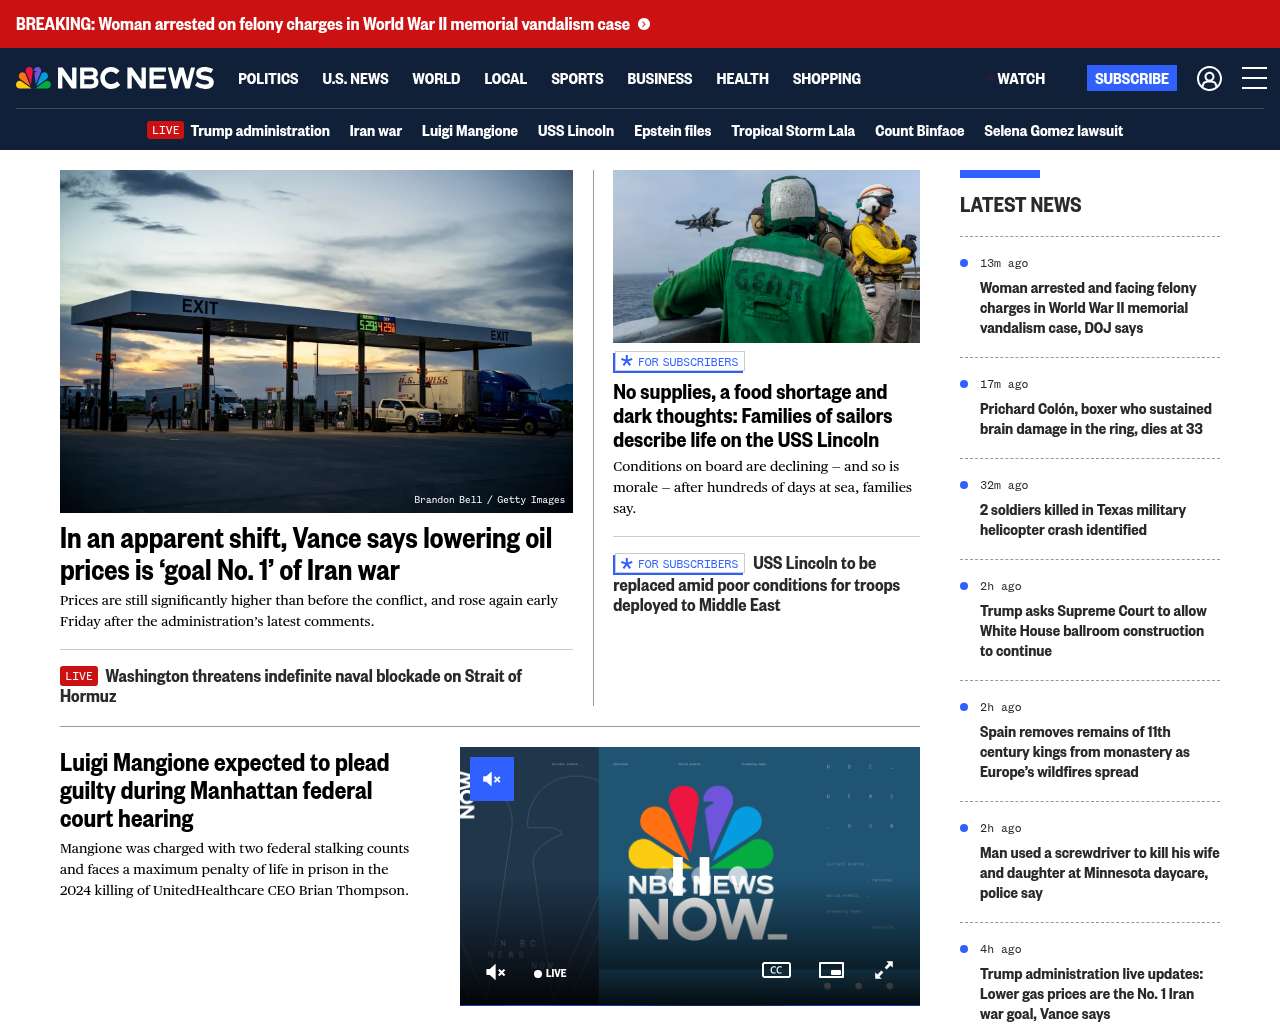
Task: Click the '17m ago' timestamp
Action: [x=1004, y=384]
